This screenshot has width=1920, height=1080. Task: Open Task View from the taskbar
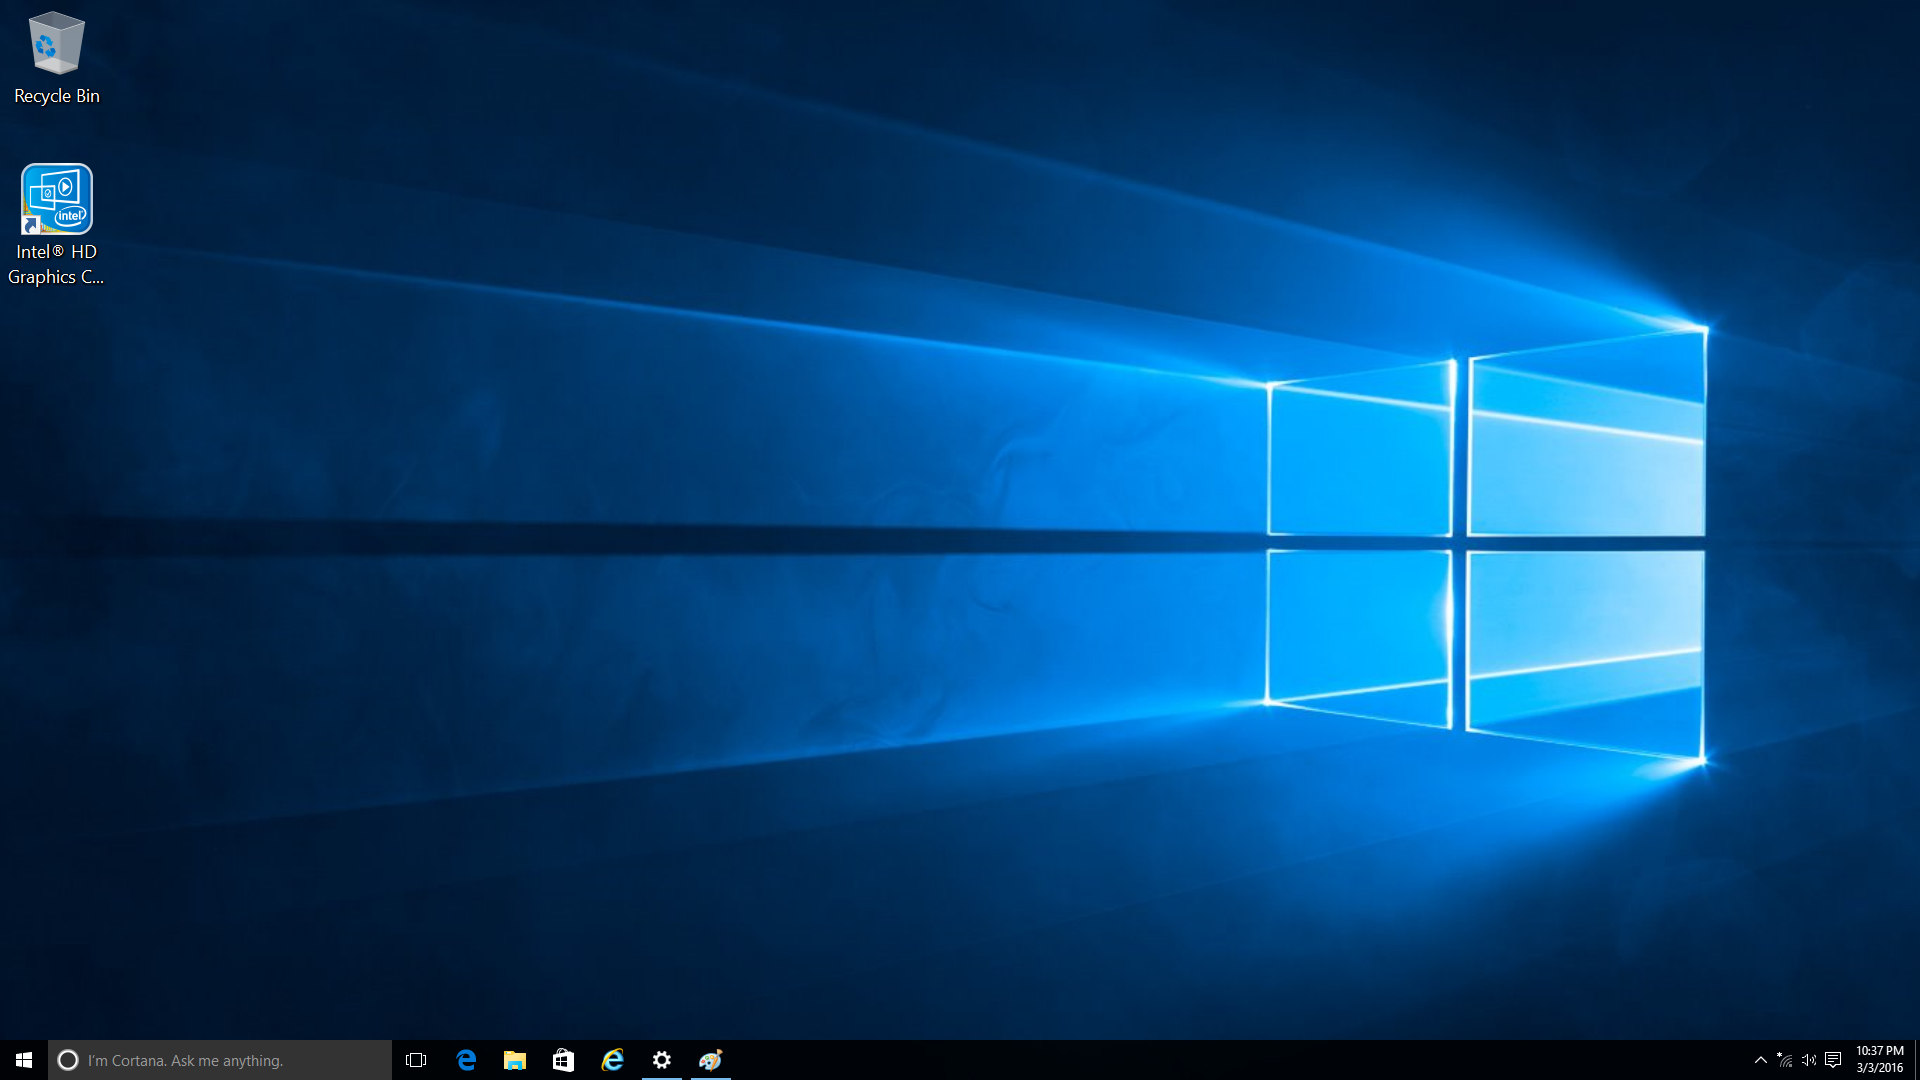pos(416,1060)
